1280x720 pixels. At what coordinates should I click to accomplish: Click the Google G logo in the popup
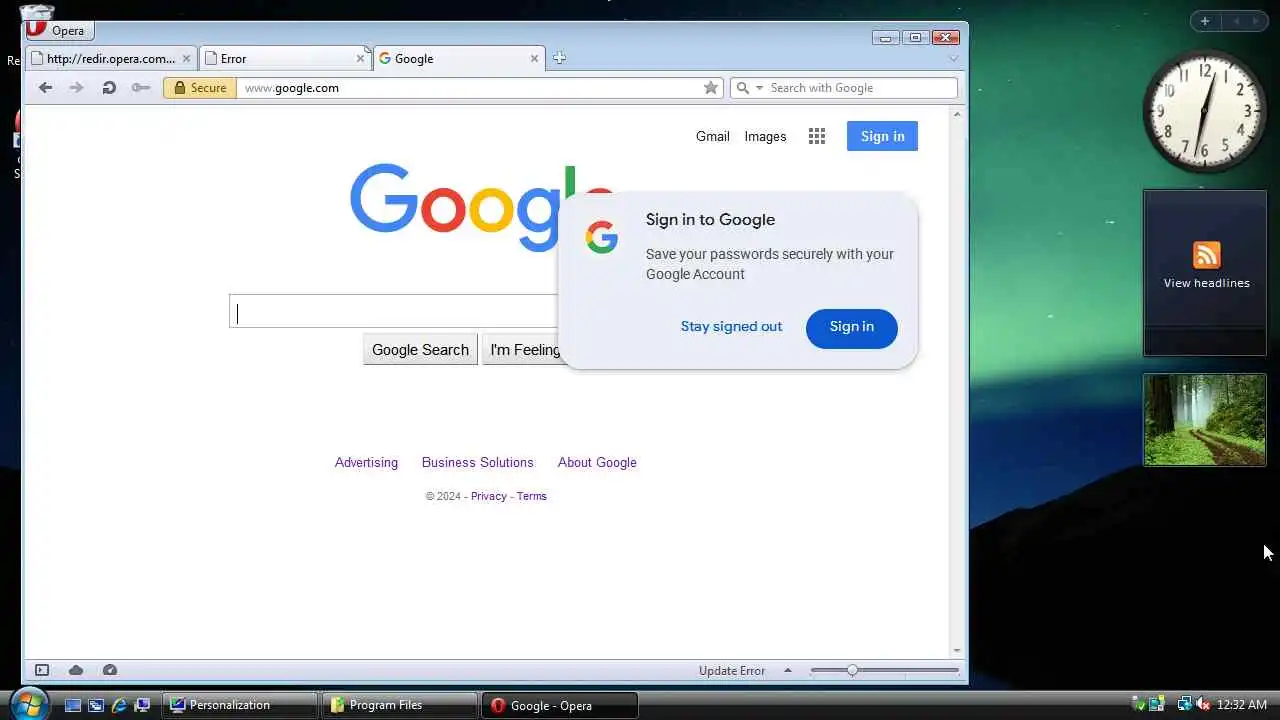pos(602,238)
